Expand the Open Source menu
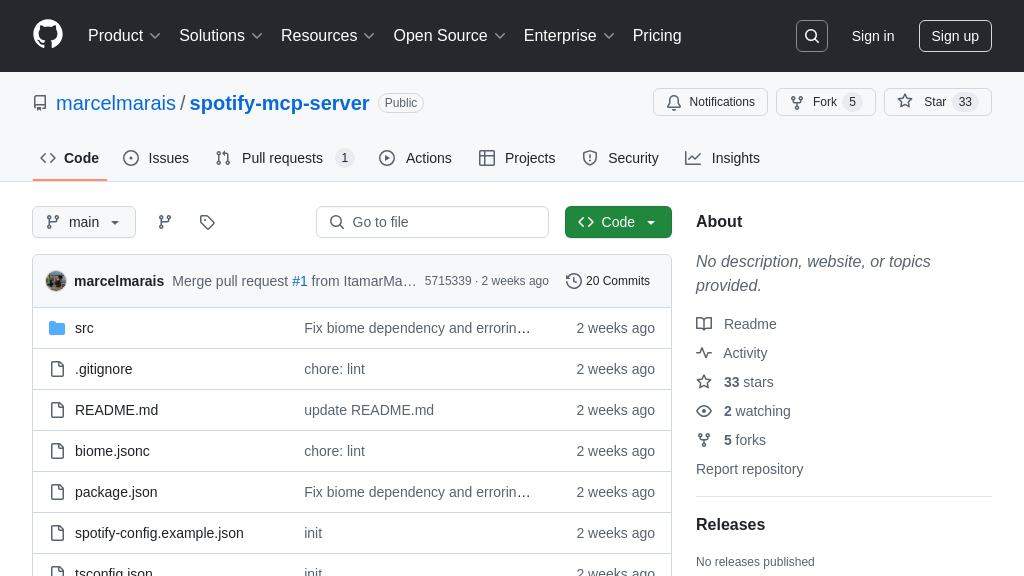This screenshot has width=1024, height=576. tap(449, 36)
